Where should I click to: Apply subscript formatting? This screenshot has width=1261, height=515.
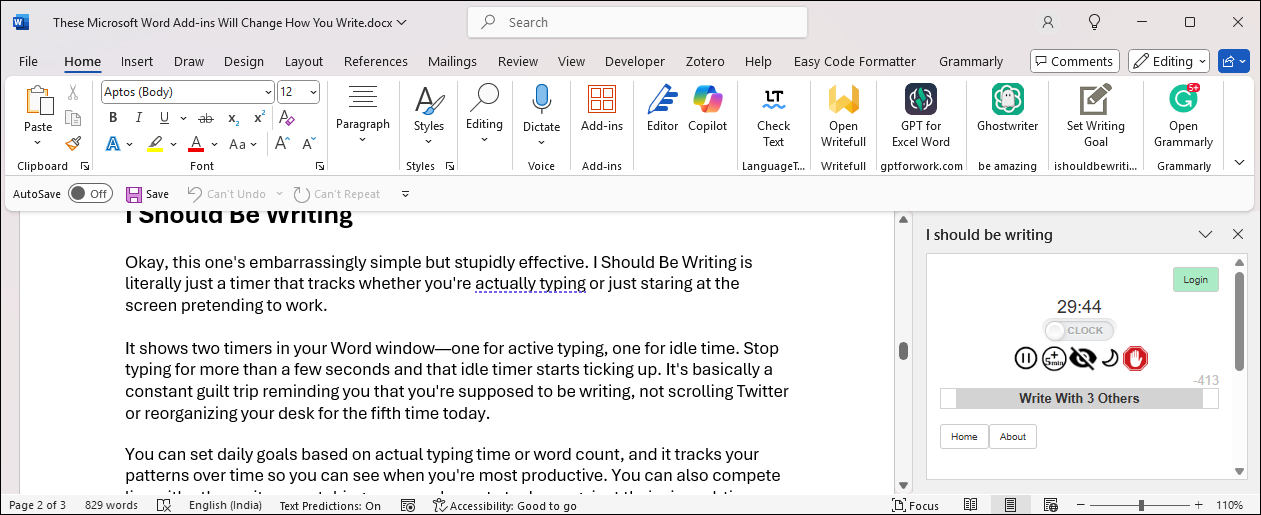pyautogui.click(x=233, y=118)
